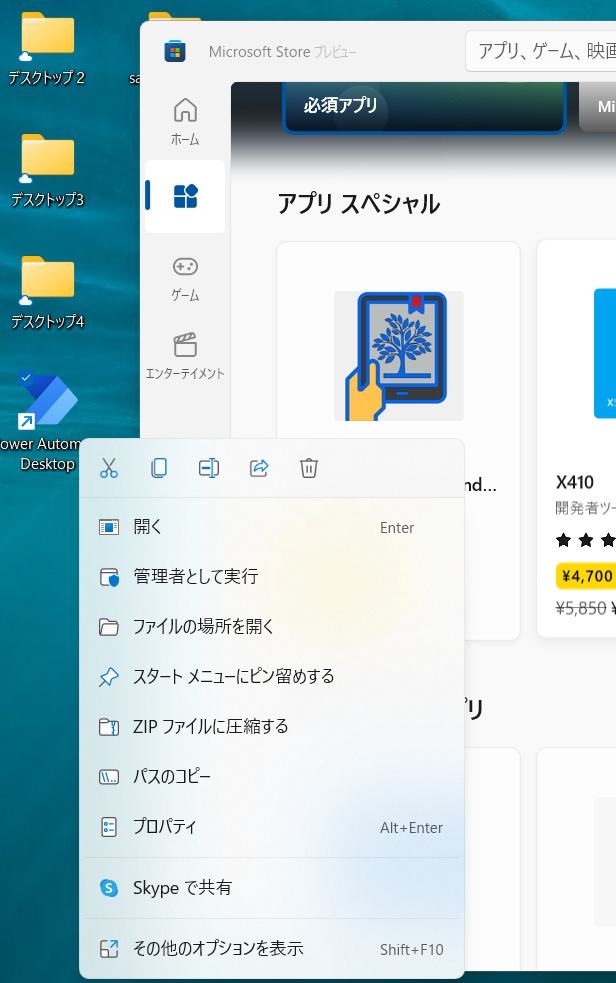Click the Microsoft Store logo icon
616x983 pixels.
pos(175,51)
